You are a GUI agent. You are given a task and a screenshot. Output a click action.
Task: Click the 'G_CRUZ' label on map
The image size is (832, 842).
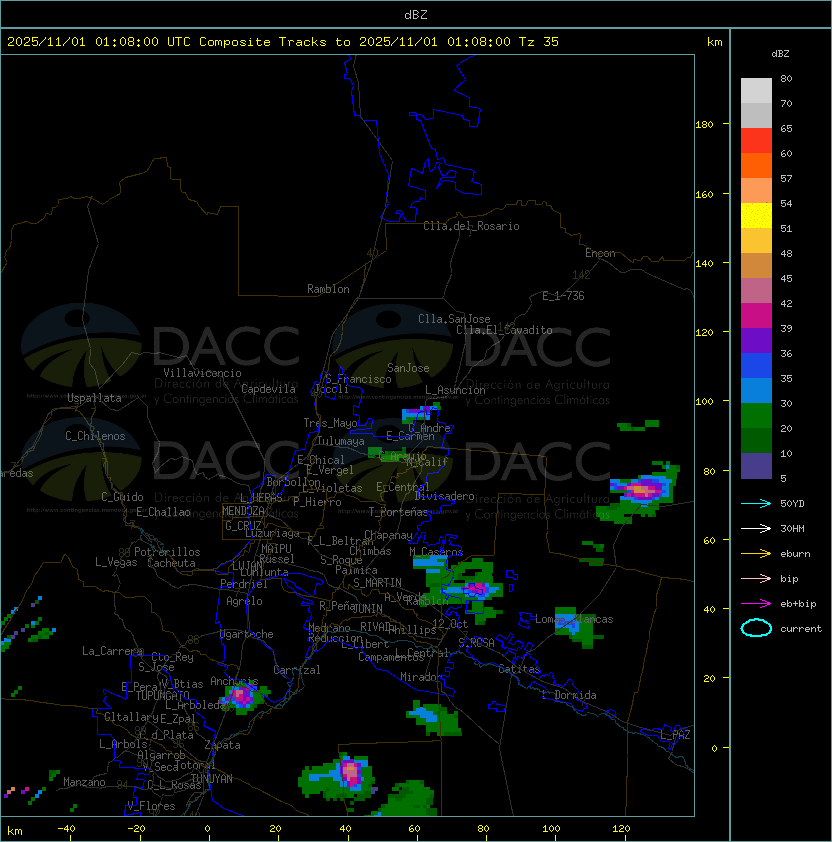[243, 526]
